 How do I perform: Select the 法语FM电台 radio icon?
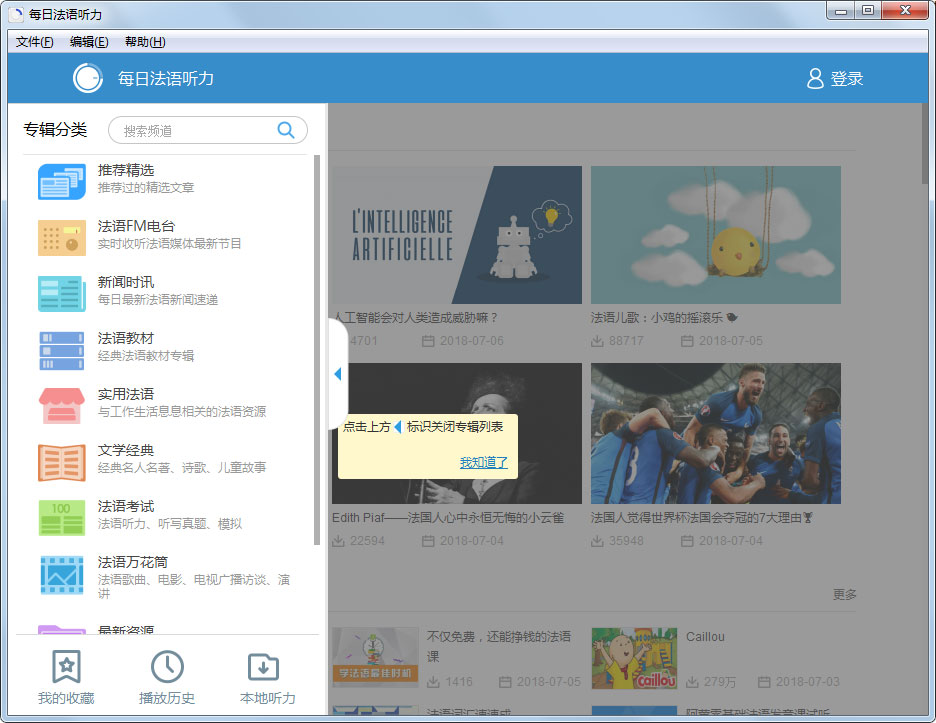tap(62, 237)
